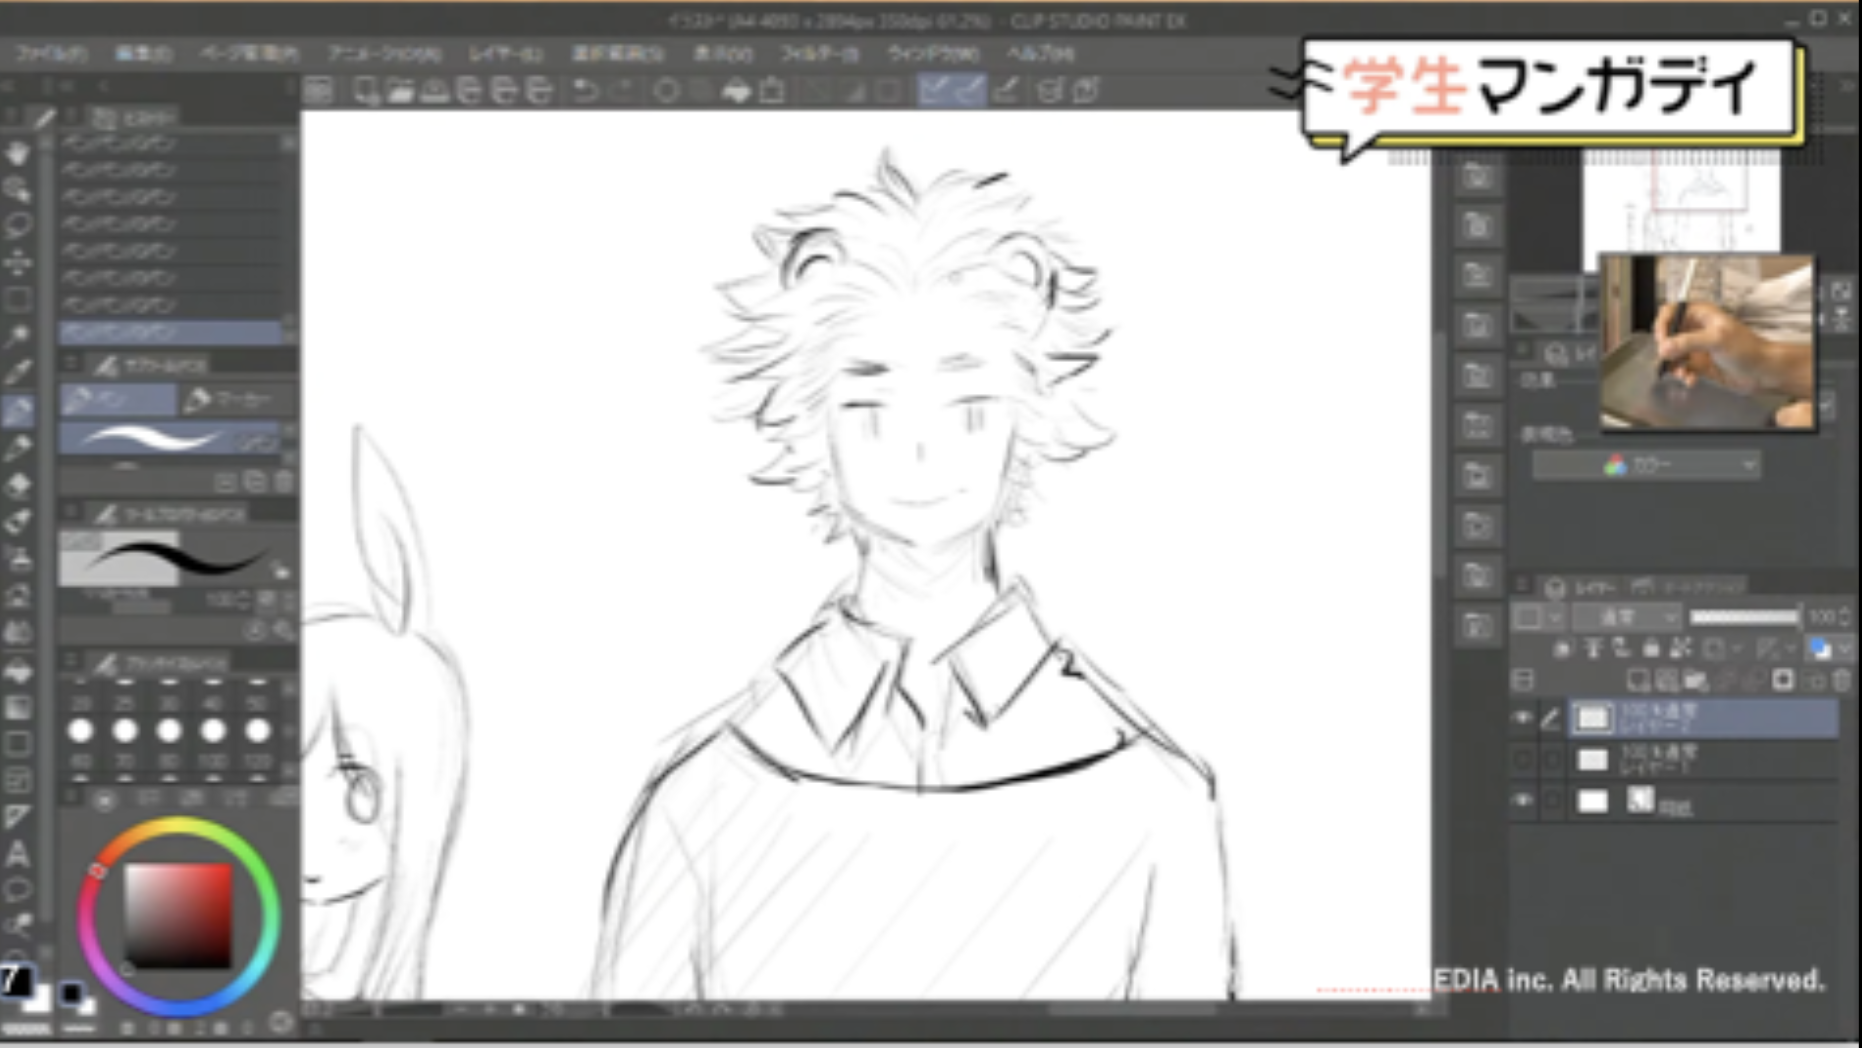Pick the Move (hand) tool

[x=18, y=153]
